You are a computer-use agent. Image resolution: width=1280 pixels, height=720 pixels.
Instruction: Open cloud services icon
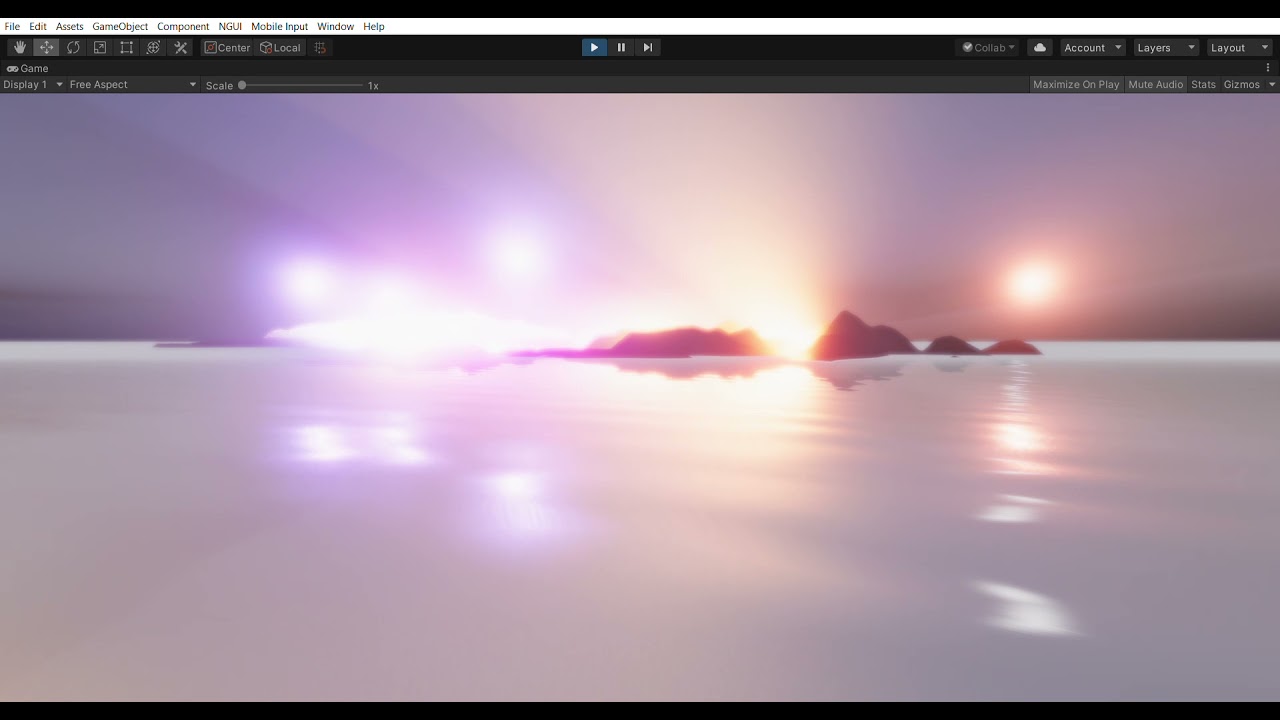[1039, 48]
